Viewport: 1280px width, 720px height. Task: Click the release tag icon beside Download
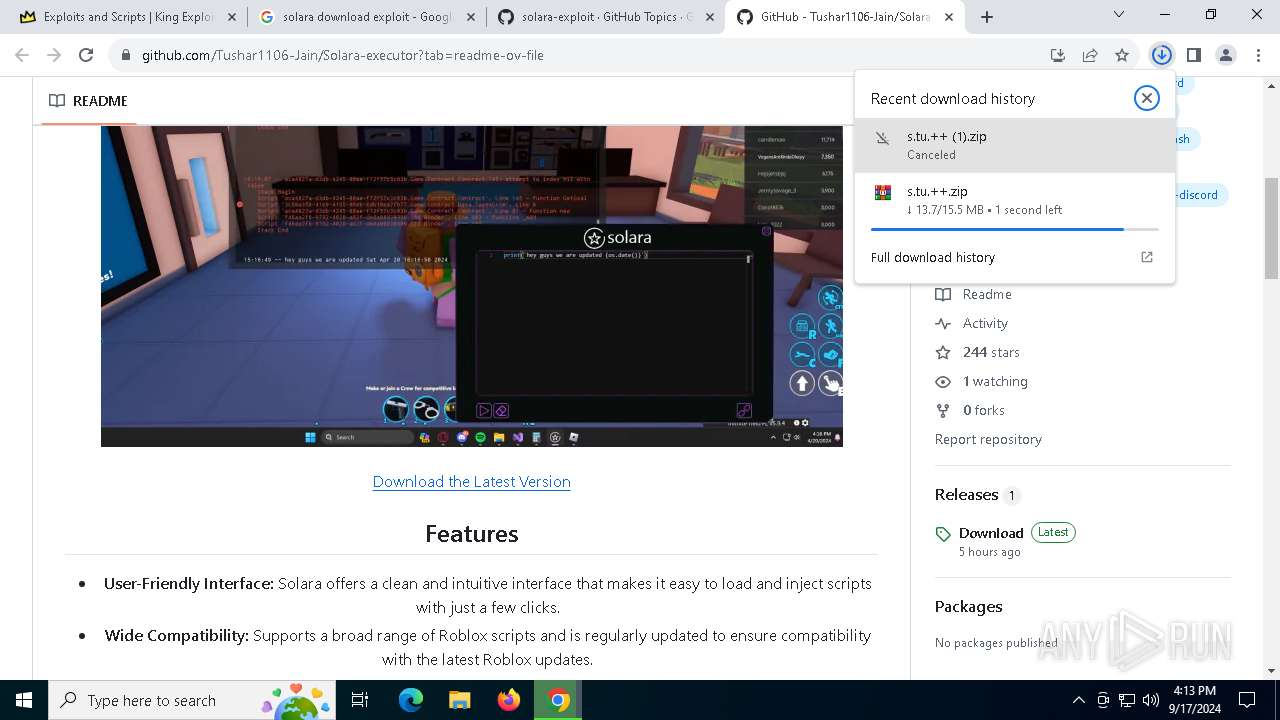[x=943, y=535]
